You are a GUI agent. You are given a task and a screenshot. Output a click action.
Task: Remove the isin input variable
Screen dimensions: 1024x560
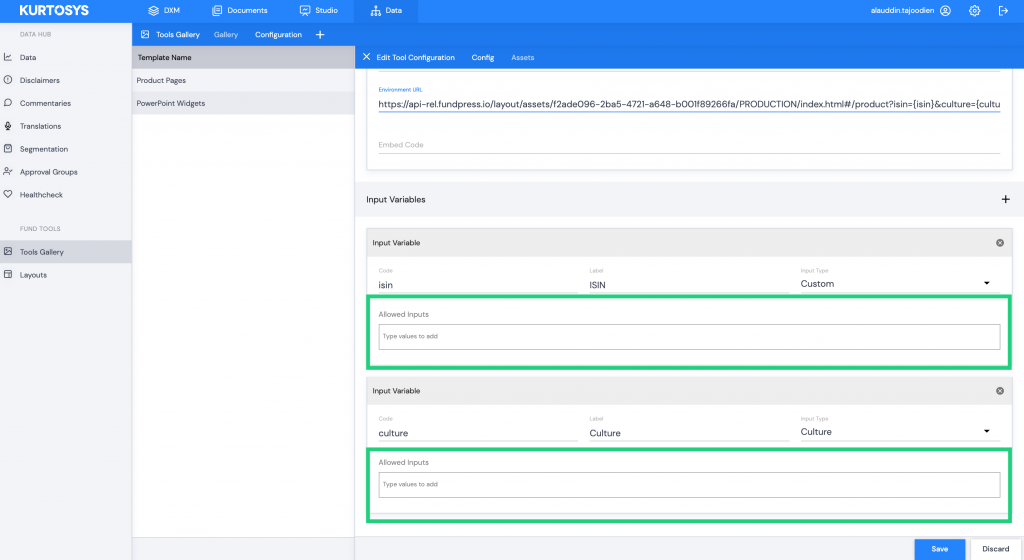coord(1000,243)
